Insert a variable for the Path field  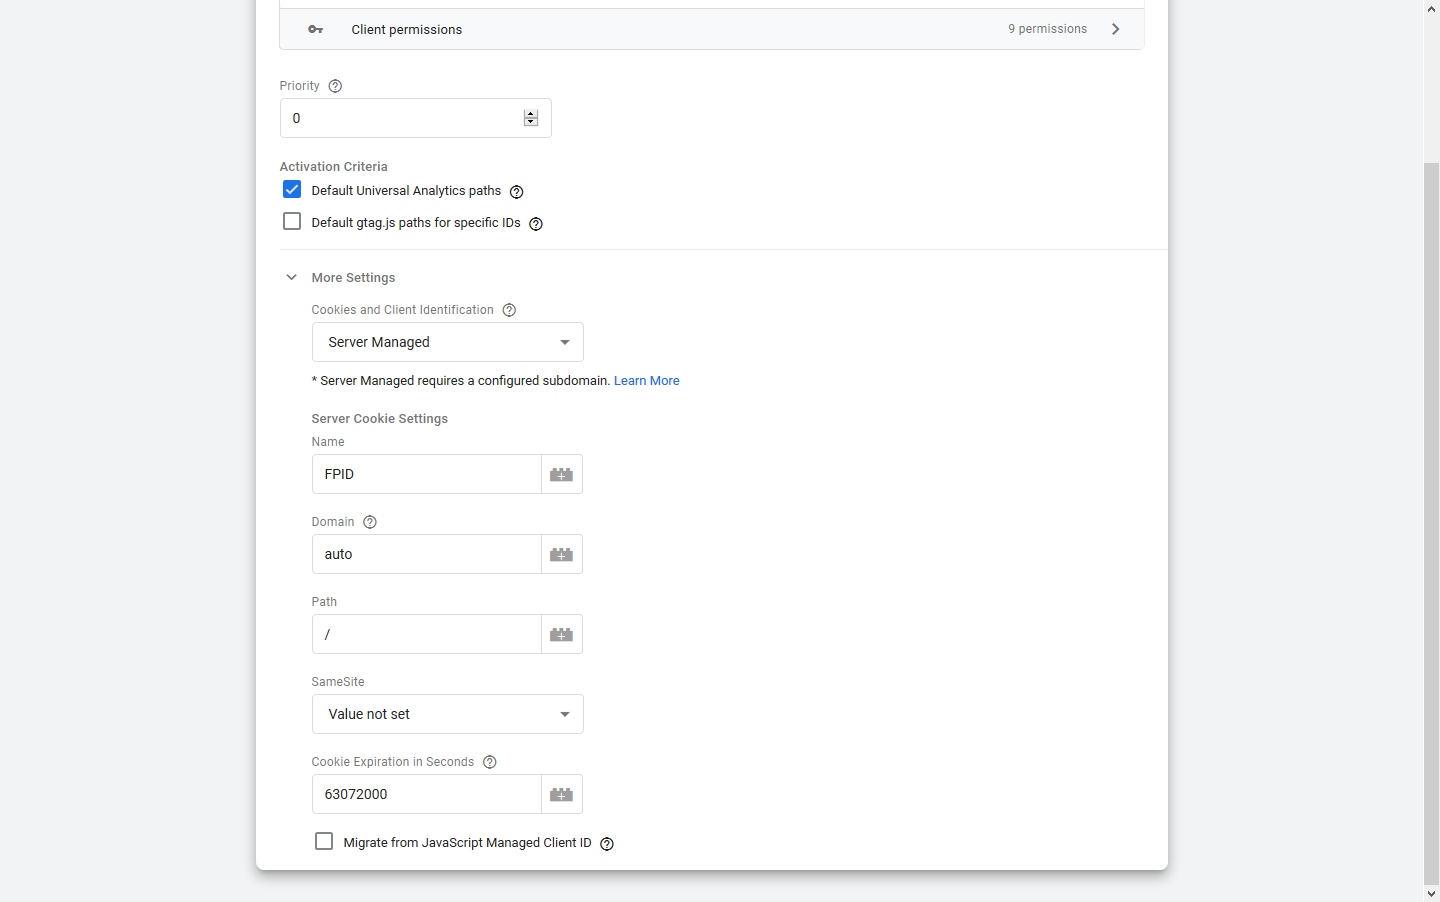562,634
